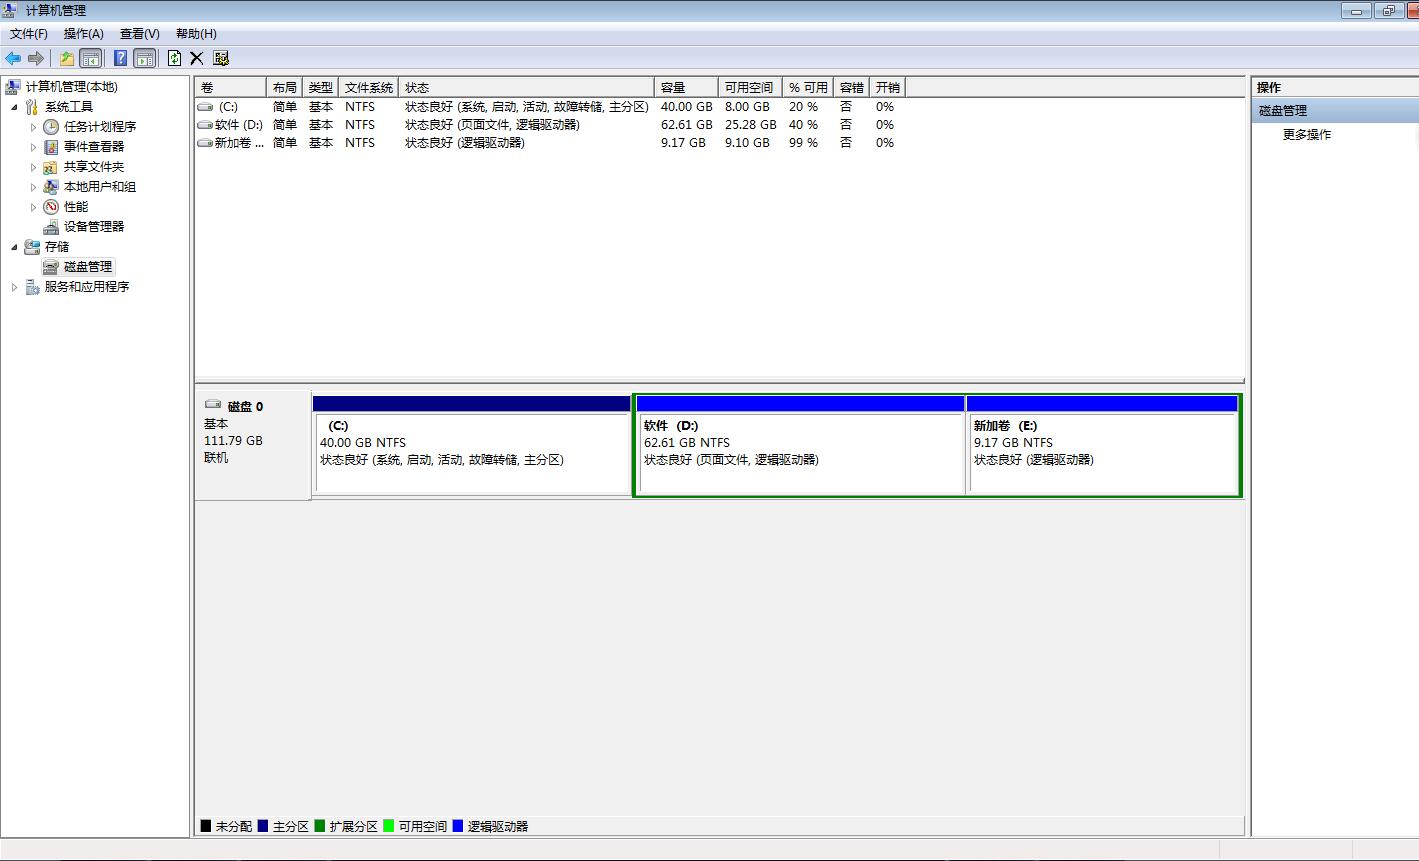The image size is (1419, 861).
Task: Click the black X delete toolbar icon
Action: coord(197,58)
